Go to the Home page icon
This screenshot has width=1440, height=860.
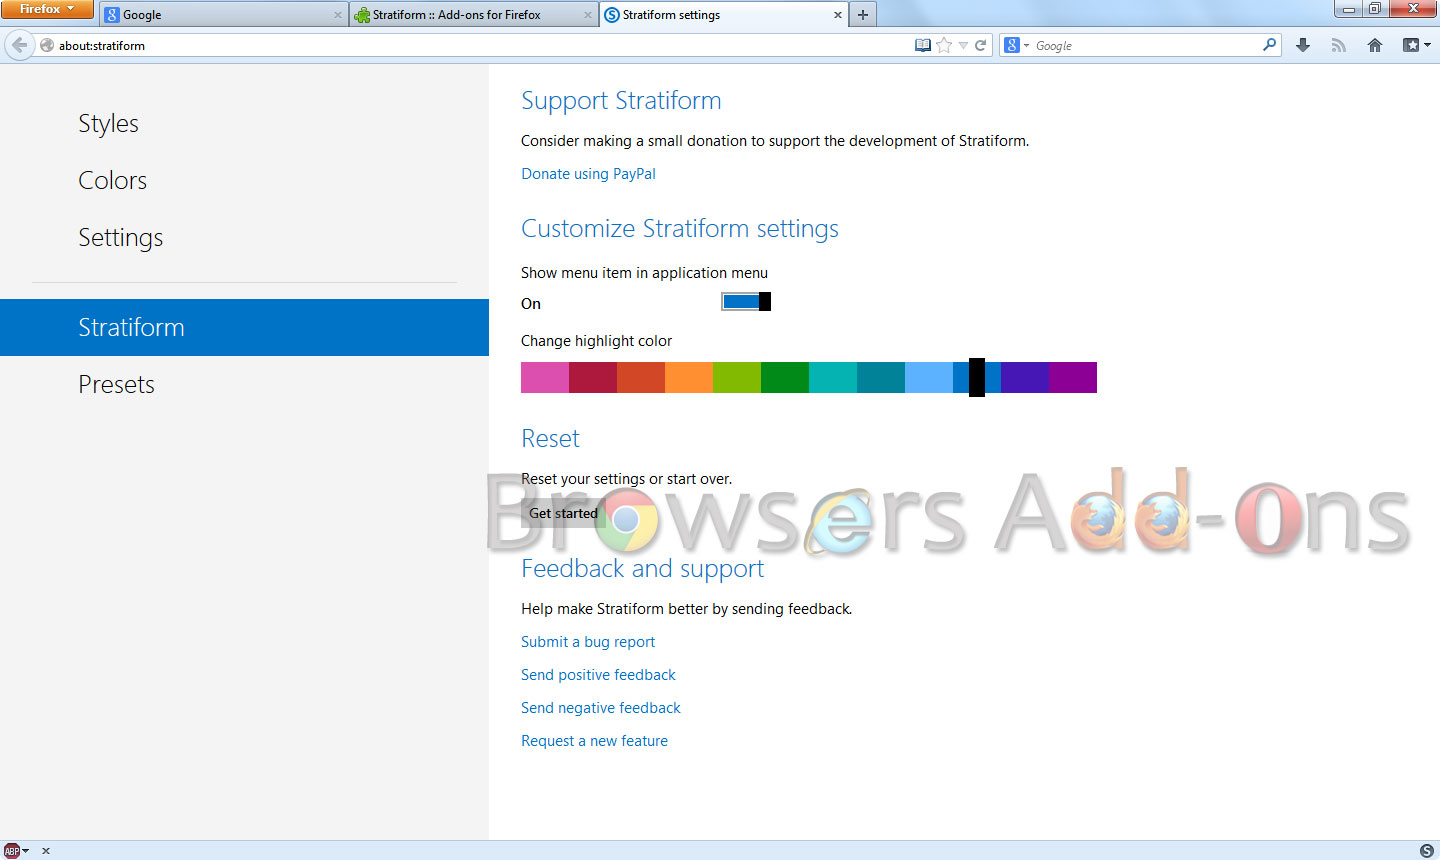point(1375,45)
